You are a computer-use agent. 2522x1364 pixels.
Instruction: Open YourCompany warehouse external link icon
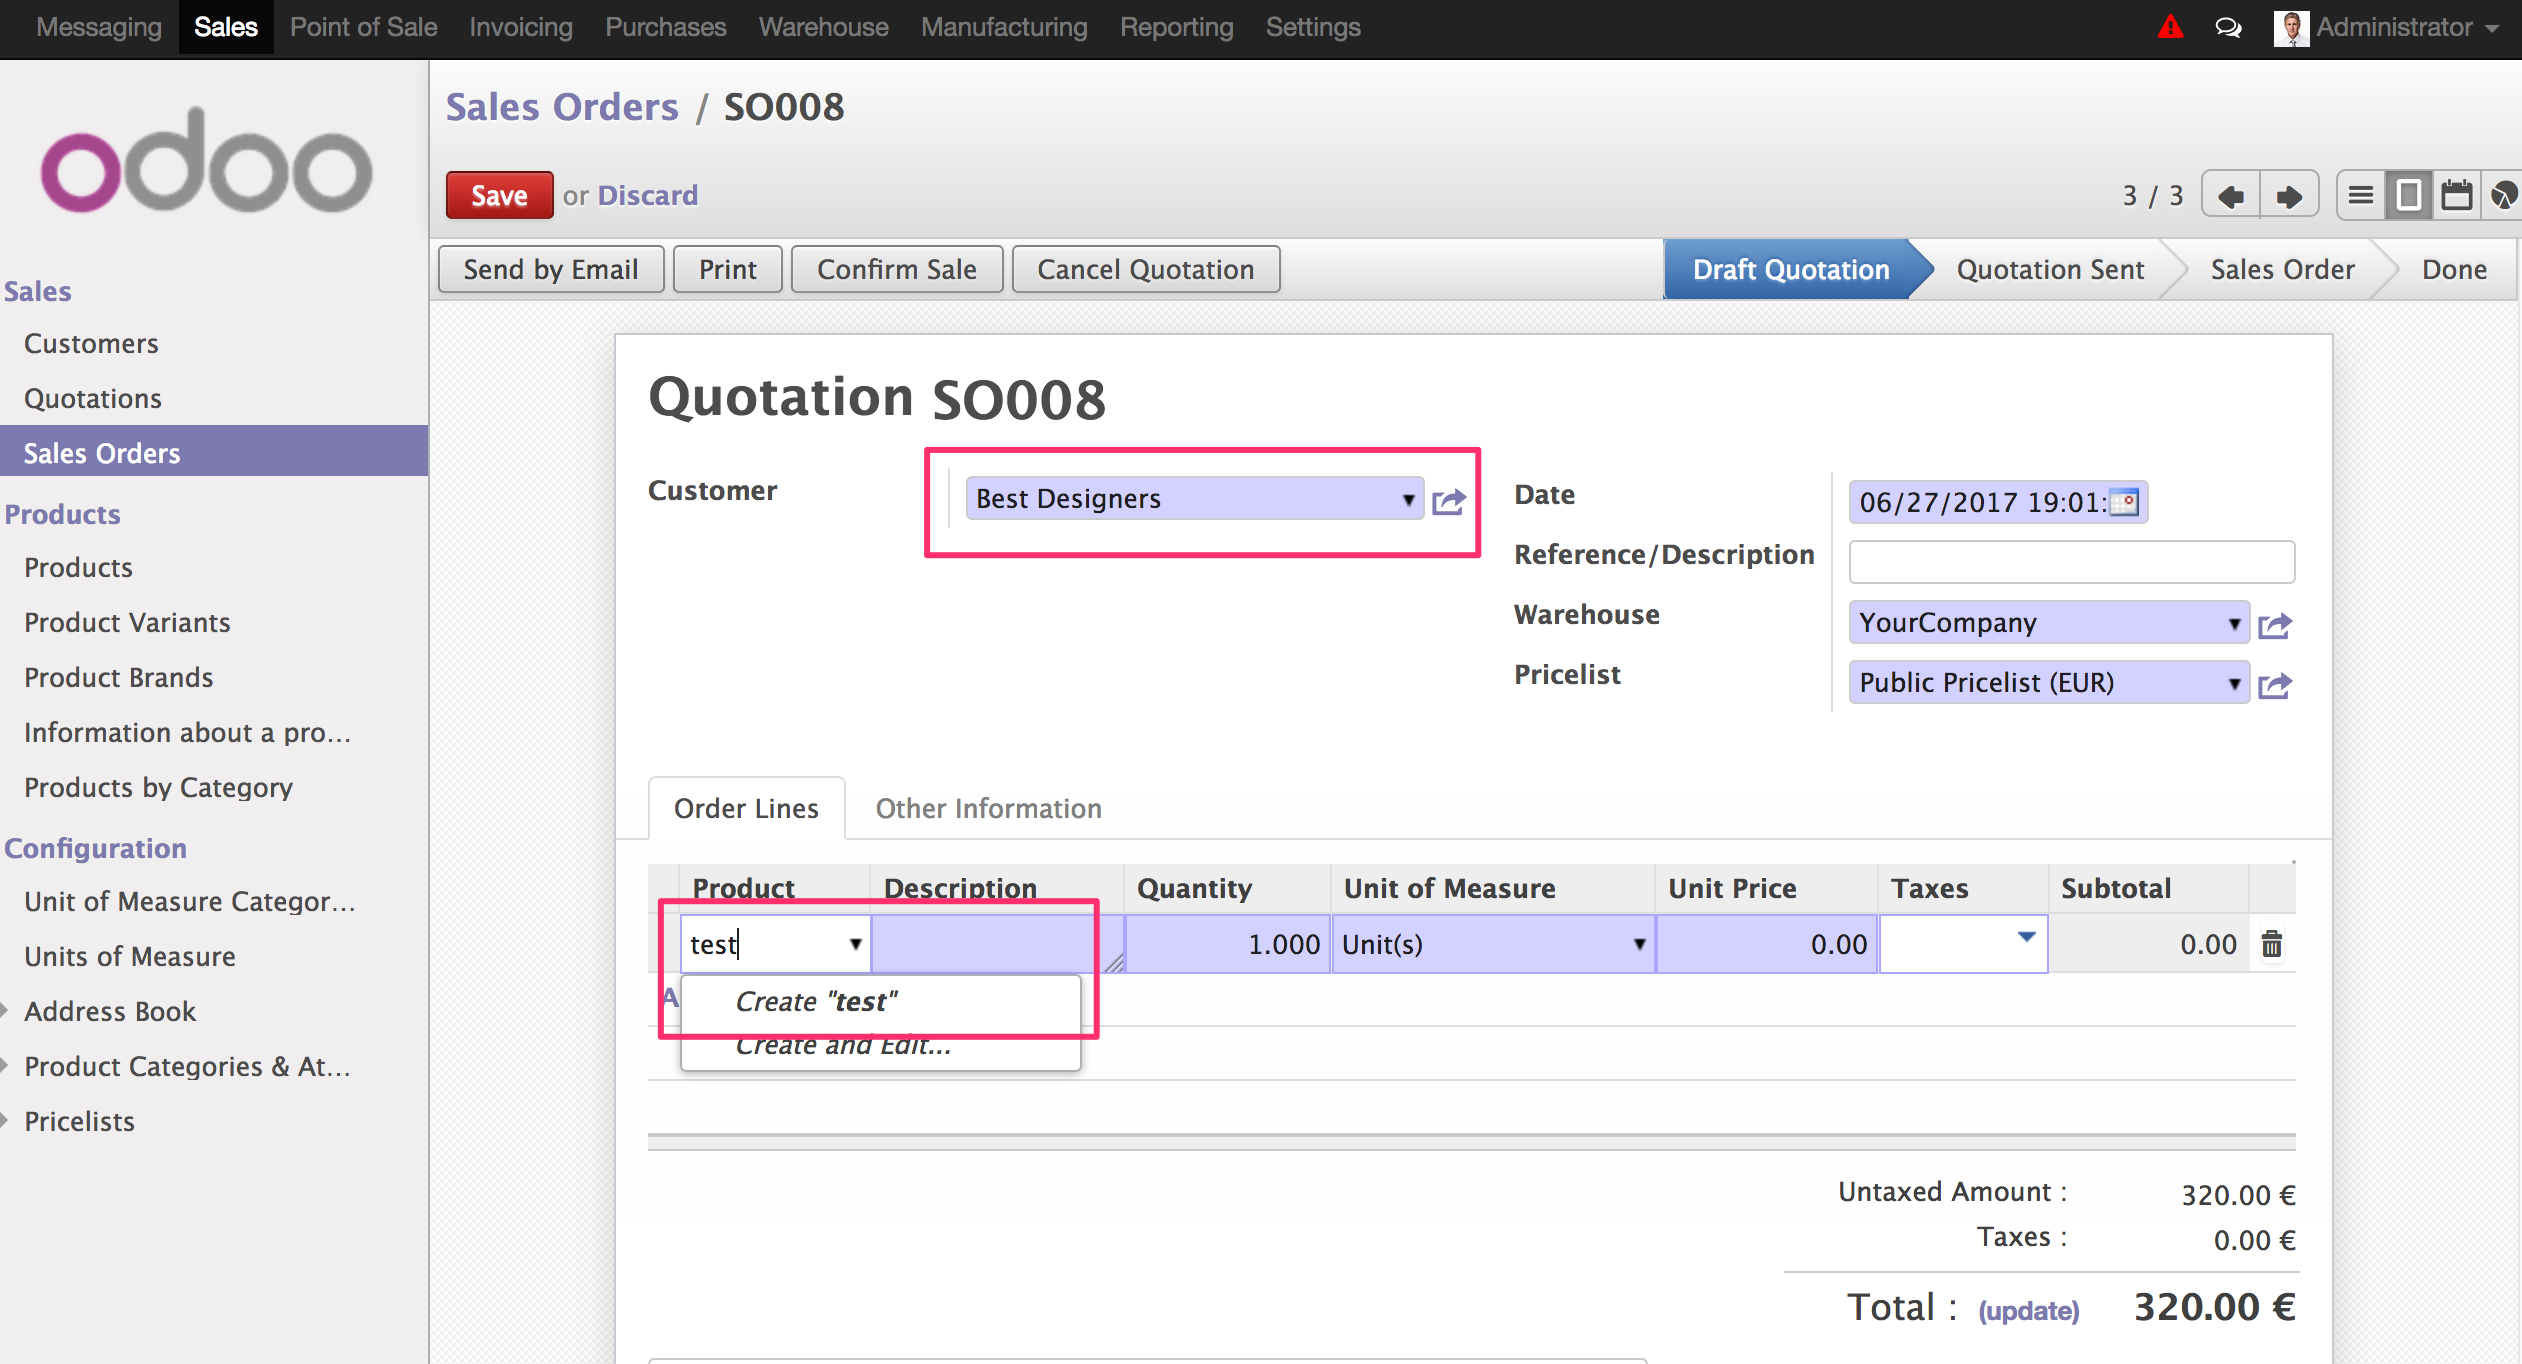[x=2275, y=625]
